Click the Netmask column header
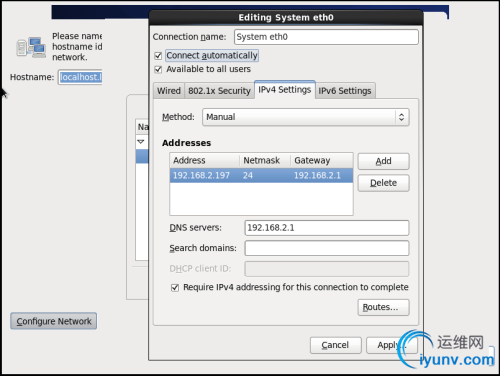The height and width of the screenshot is (376, 500). 265,161
